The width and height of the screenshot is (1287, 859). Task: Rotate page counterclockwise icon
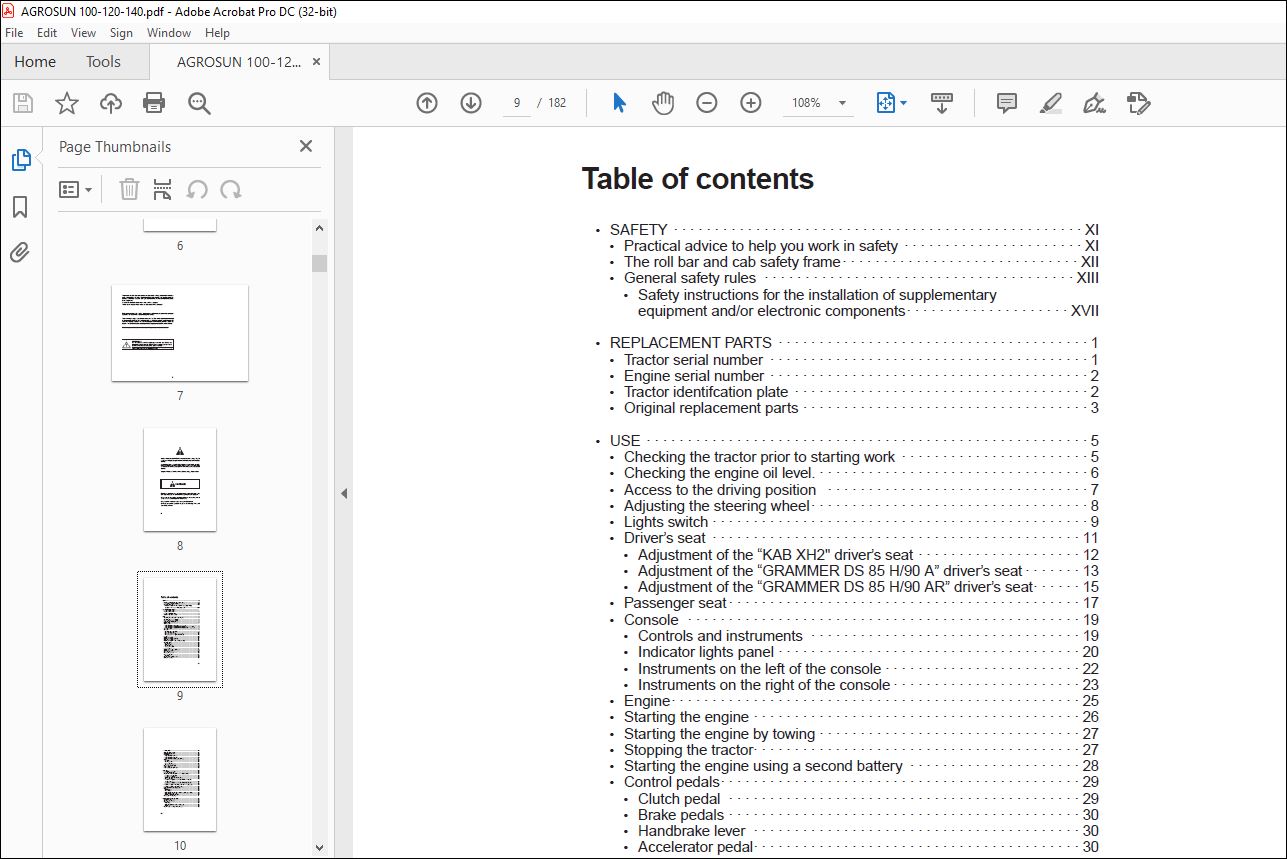tap(197, 189)
